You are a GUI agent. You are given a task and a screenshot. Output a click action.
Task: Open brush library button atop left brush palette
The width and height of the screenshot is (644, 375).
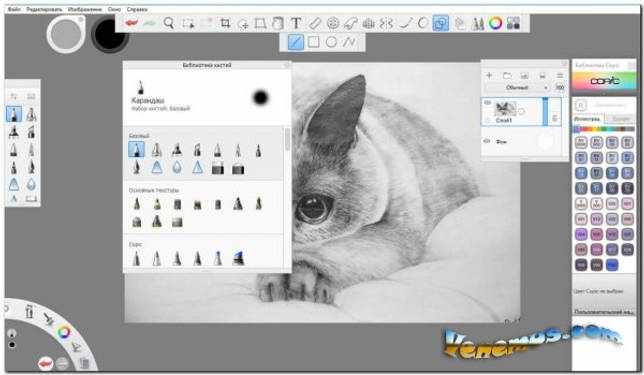point(14,97)
